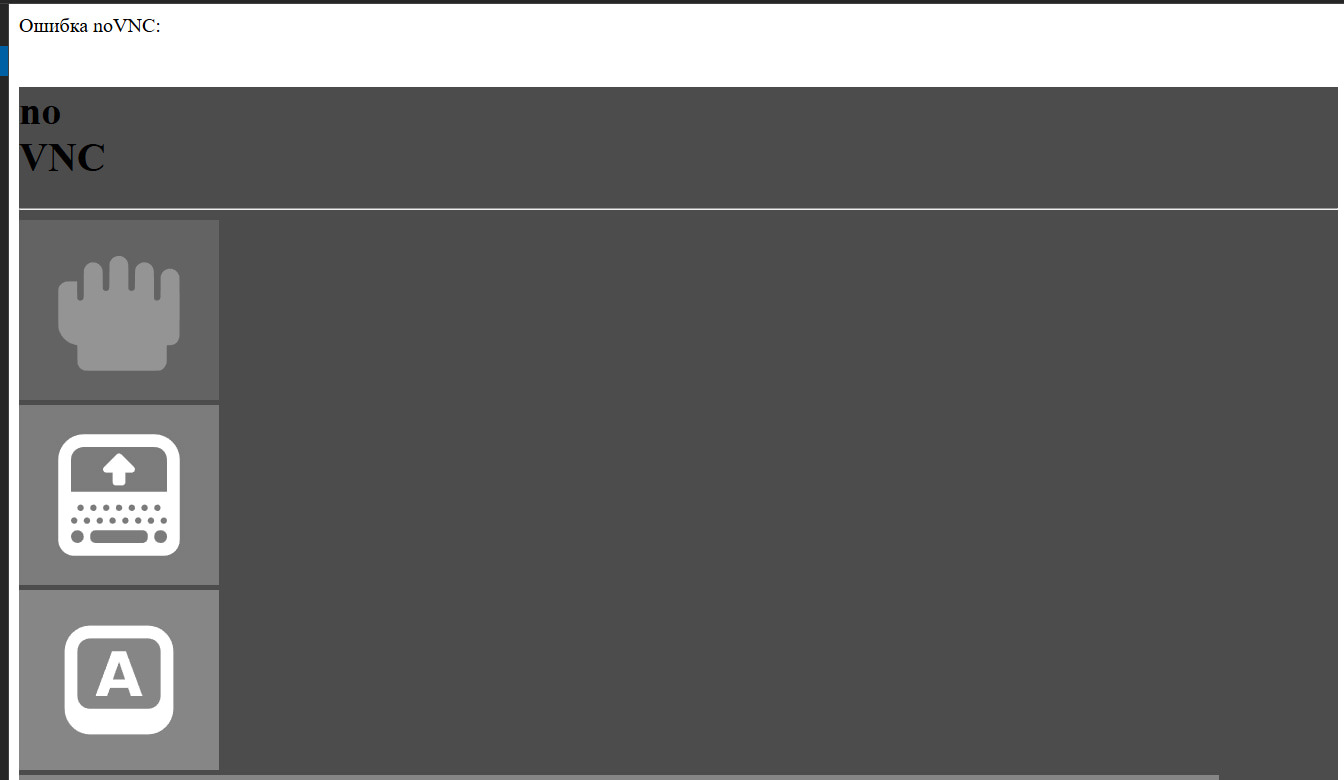
Task: Click the gray header area right of logo
Action: point(720,147)
